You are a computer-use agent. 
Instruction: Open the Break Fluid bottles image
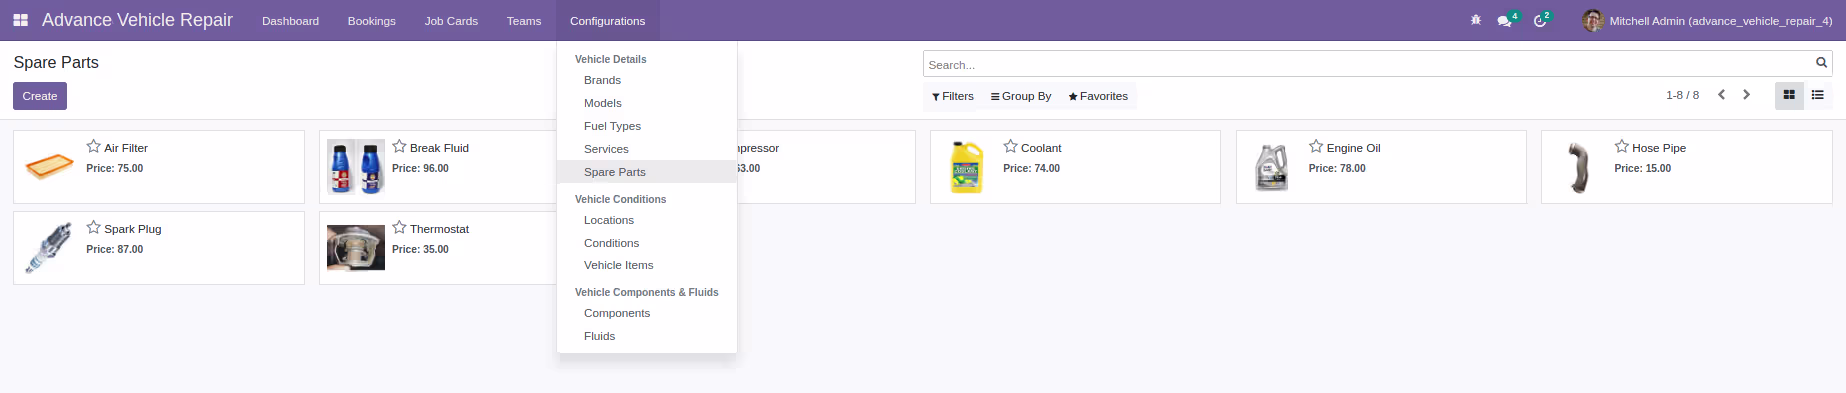pyautogui.click(x=356, y=167)
